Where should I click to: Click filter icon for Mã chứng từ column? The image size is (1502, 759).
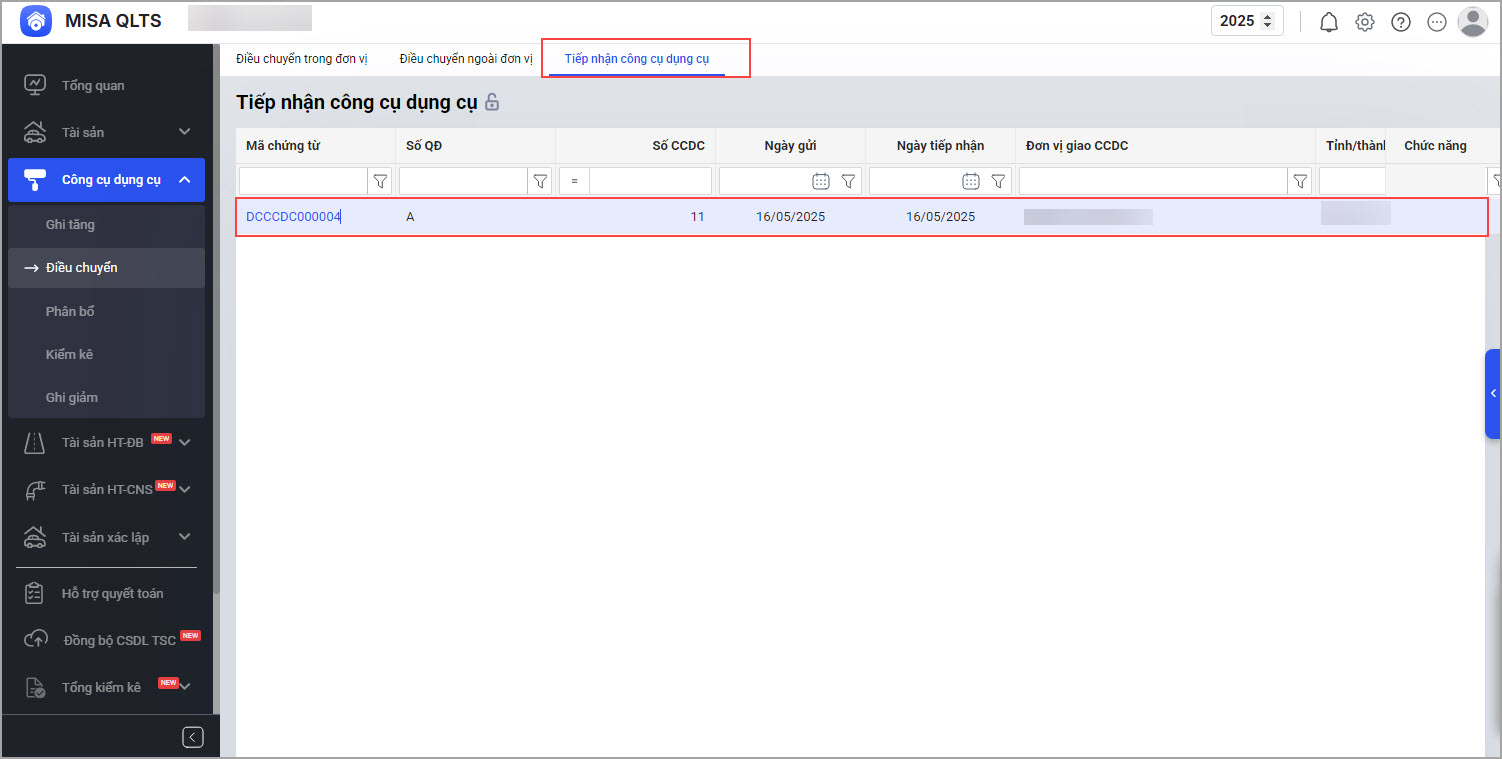coord(380,181)
